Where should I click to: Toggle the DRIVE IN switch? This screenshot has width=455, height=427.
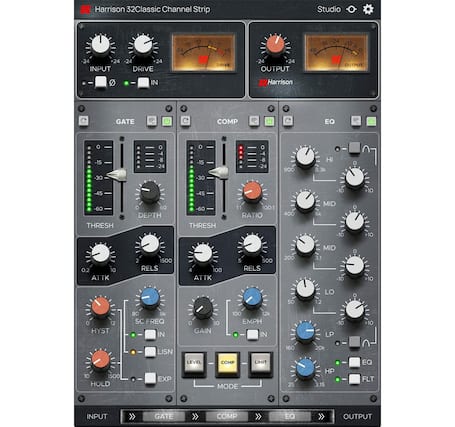click(x=143, y=83)
